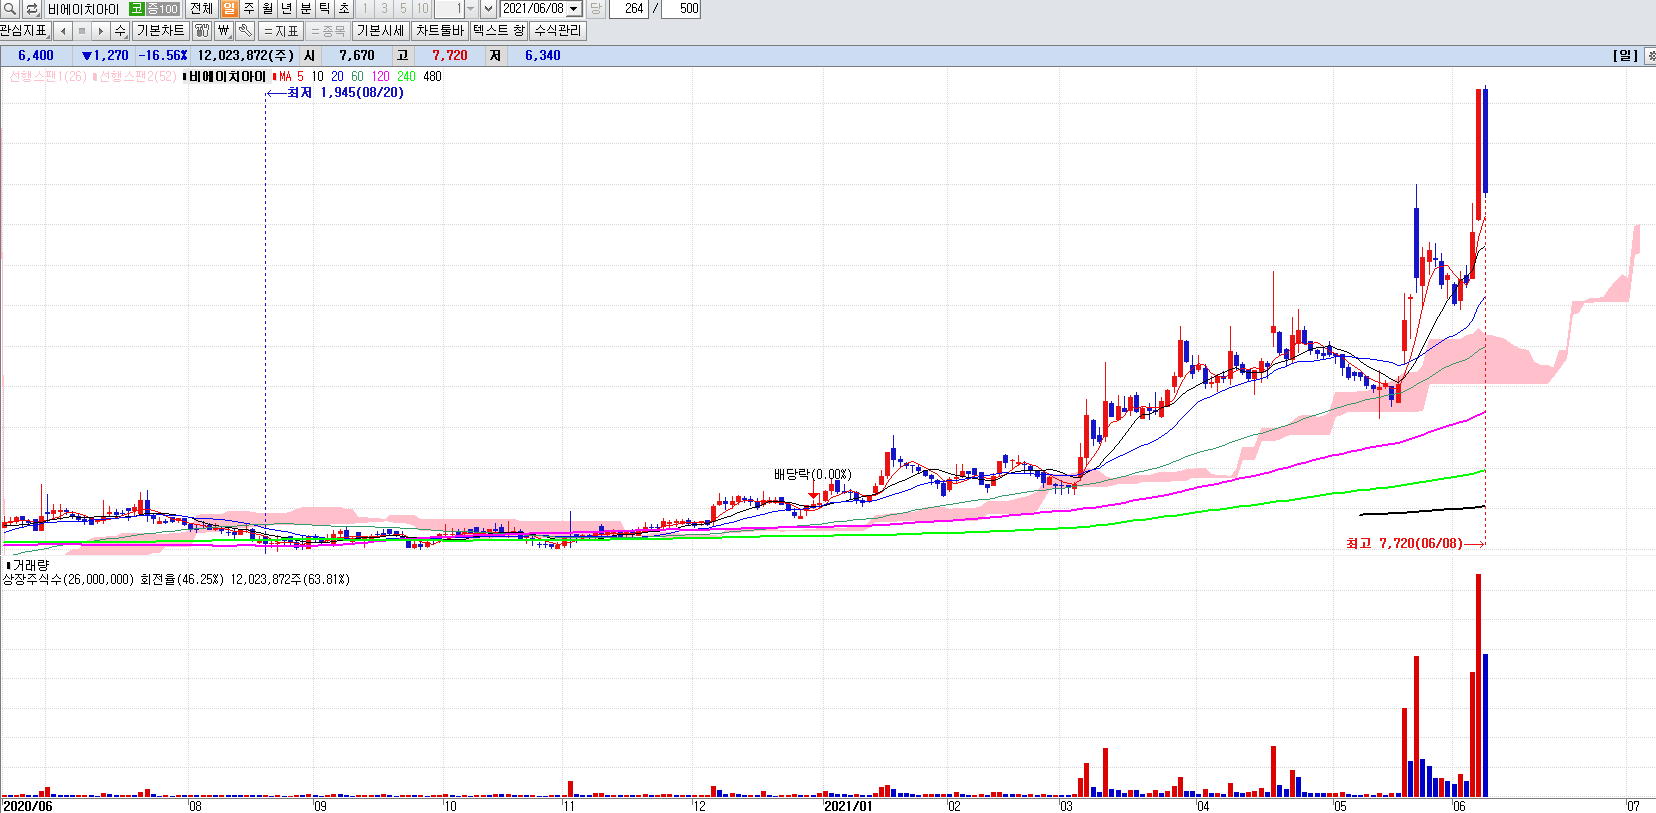Screen dimensions: 1656x813
Task: Switch chart to monthly 월 period
Action: coord(267,8)
